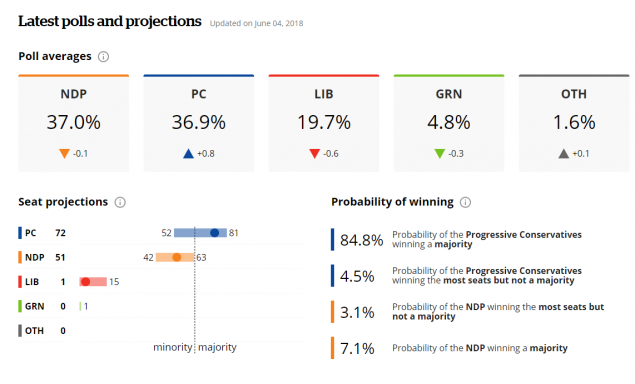Click the info icon beside Poll averages
The width and height of the screenshot is (635, 384).
(103, 57)
